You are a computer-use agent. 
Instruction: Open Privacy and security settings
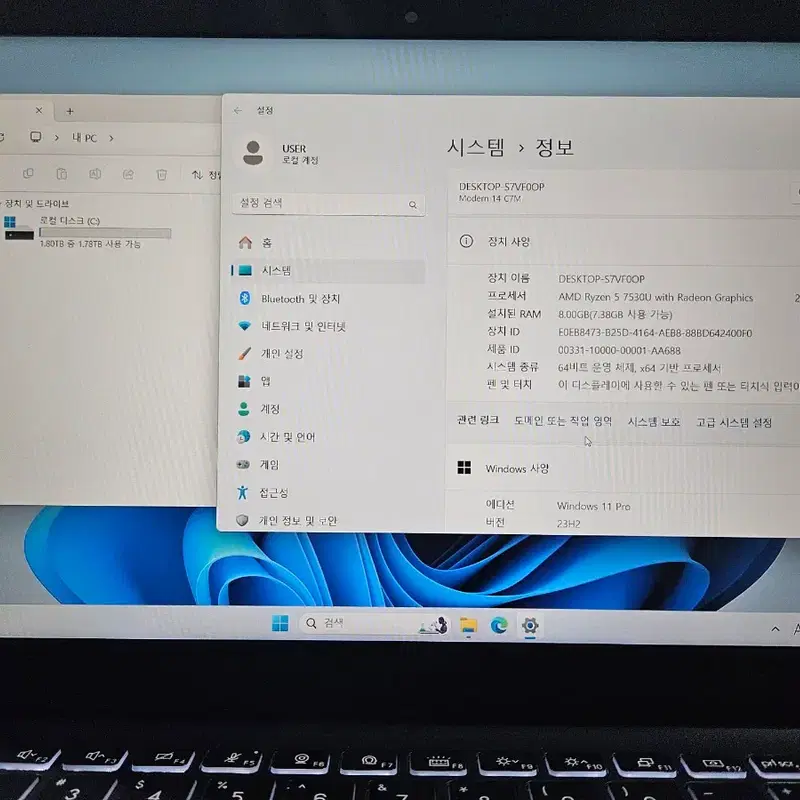tap(328, 520)
